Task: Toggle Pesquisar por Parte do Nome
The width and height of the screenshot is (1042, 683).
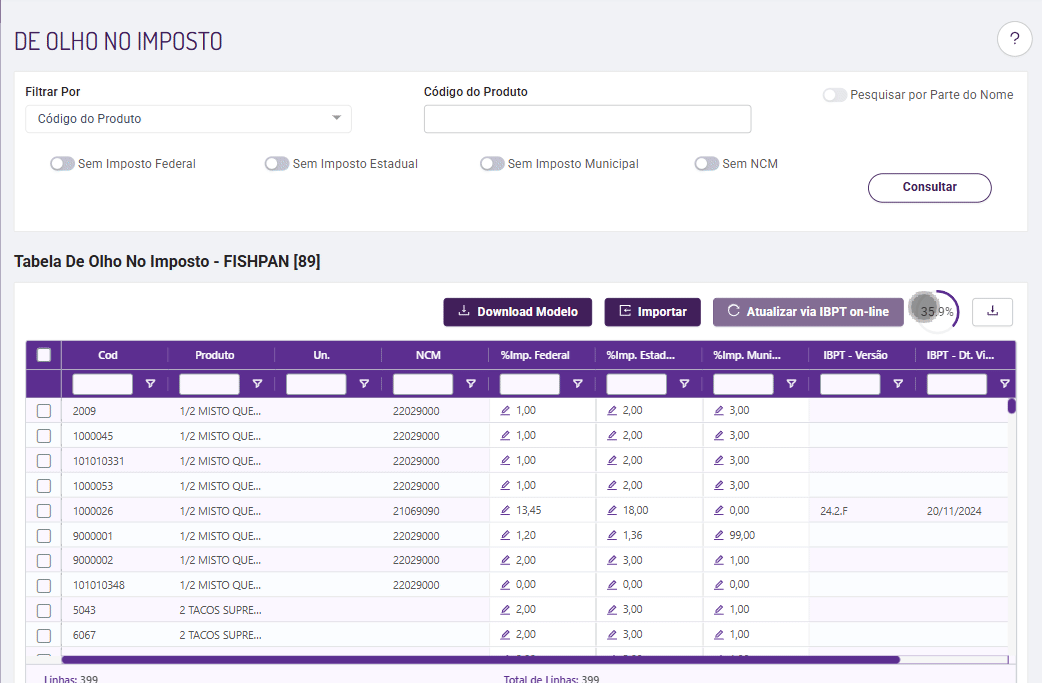Action: [835, 95]
